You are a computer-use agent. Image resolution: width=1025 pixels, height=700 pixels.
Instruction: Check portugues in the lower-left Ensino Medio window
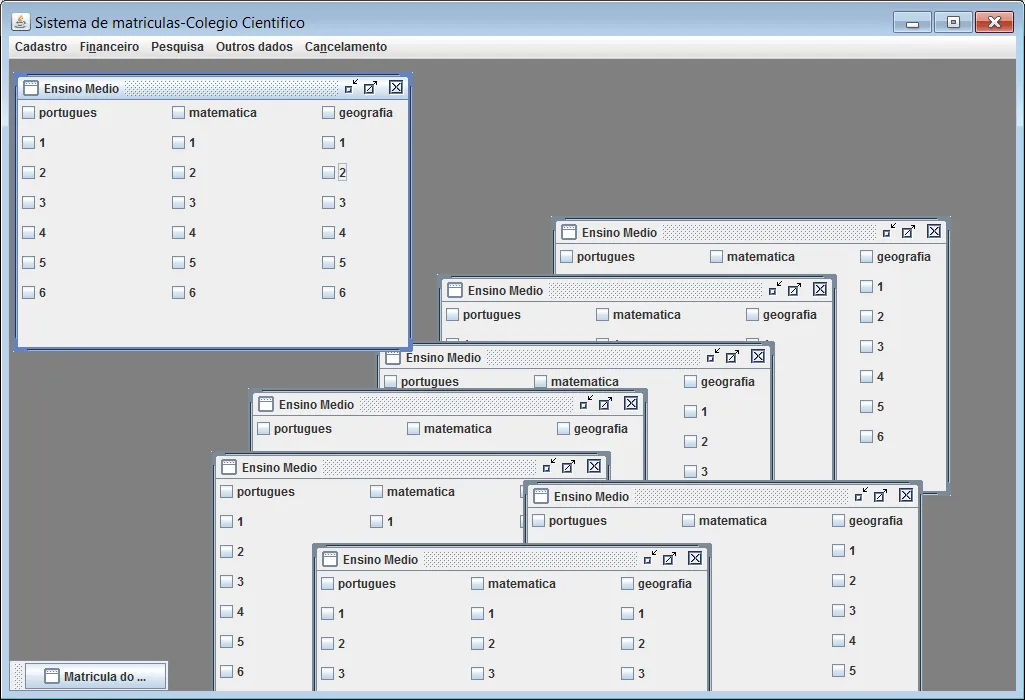point(258,492)
